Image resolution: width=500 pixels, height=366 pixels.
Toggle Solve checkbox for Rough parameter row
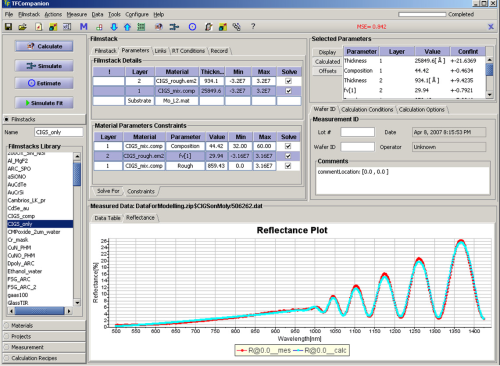tap(288, 166)
